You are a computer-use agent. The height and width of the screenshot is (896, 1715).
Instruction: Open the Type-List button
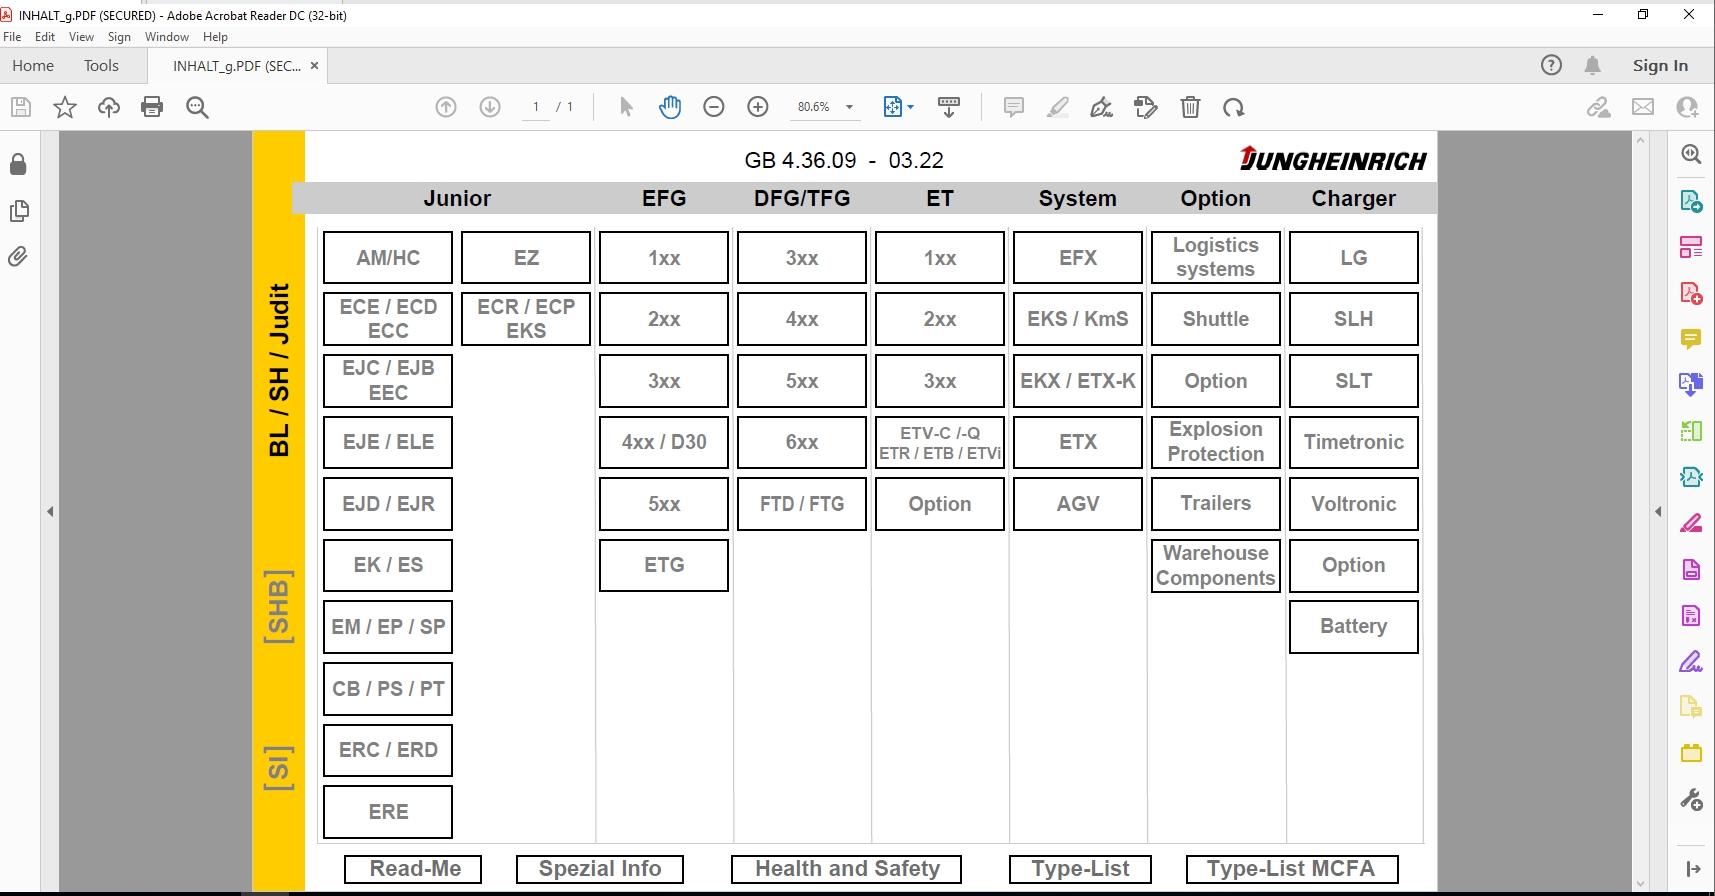pos(1080,869)
